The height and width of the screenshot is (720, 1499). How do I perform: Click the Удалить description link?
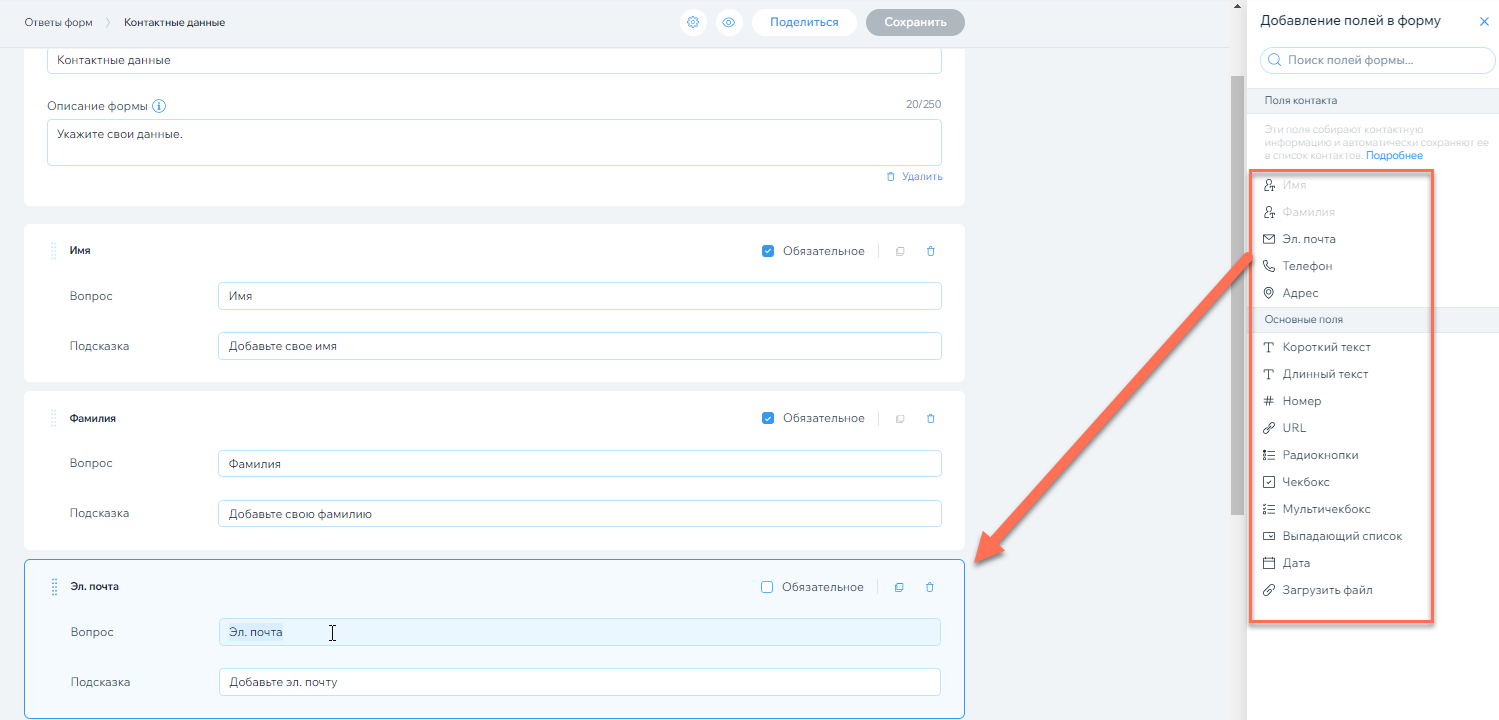(914, 177)
